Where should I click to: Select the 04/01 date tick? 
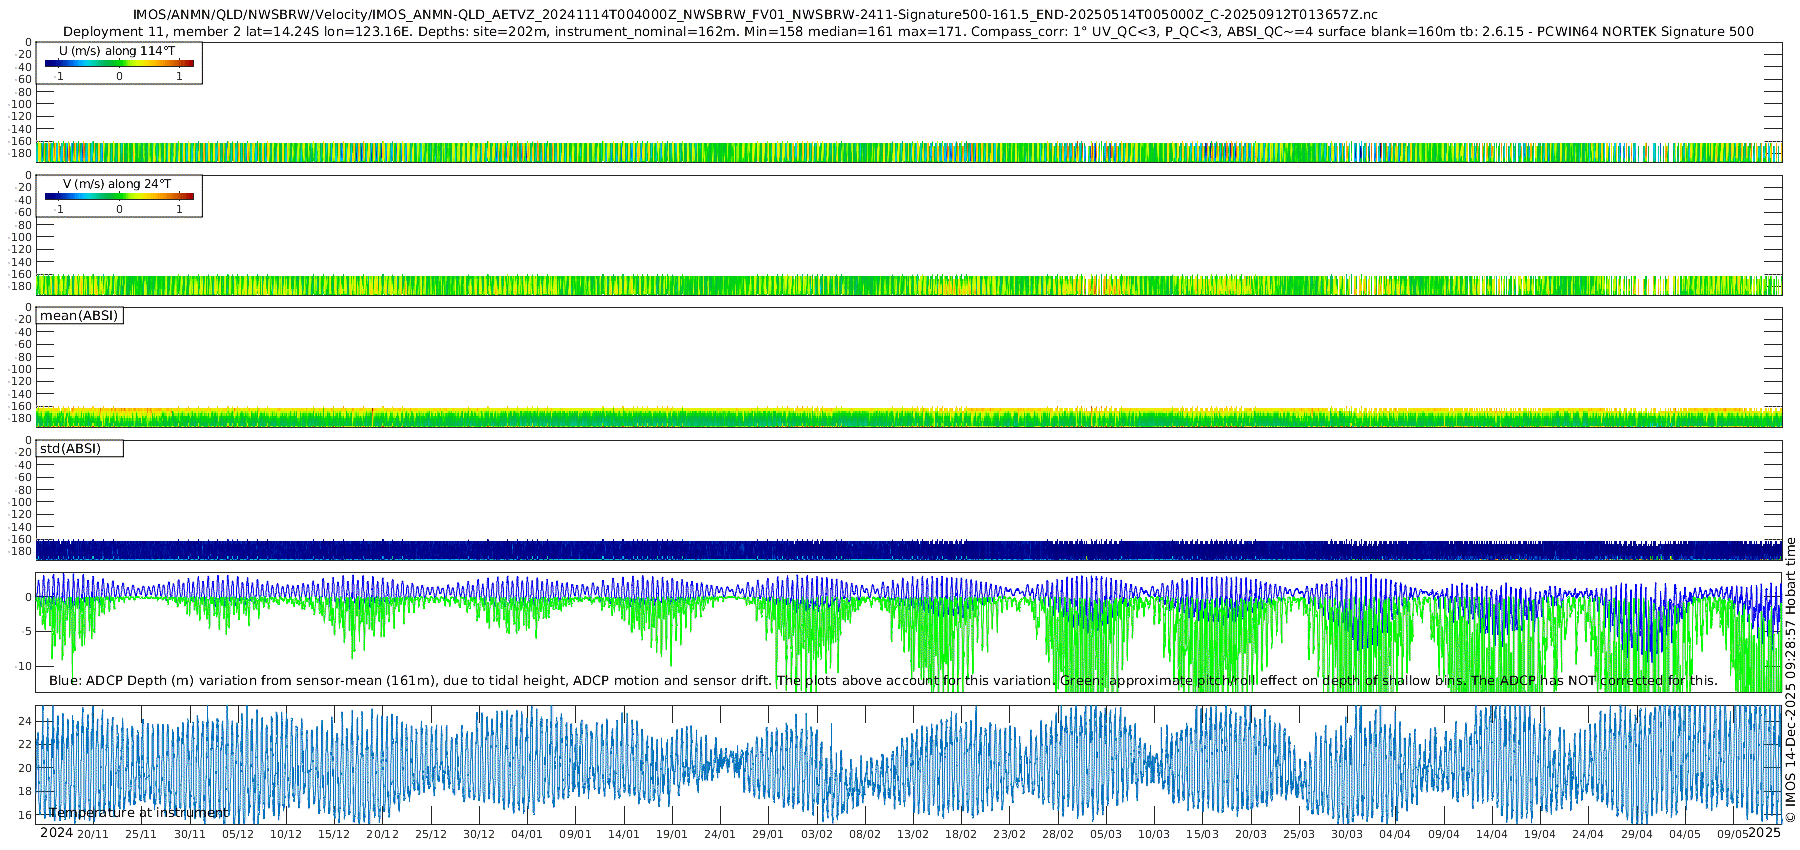(527, 834)
